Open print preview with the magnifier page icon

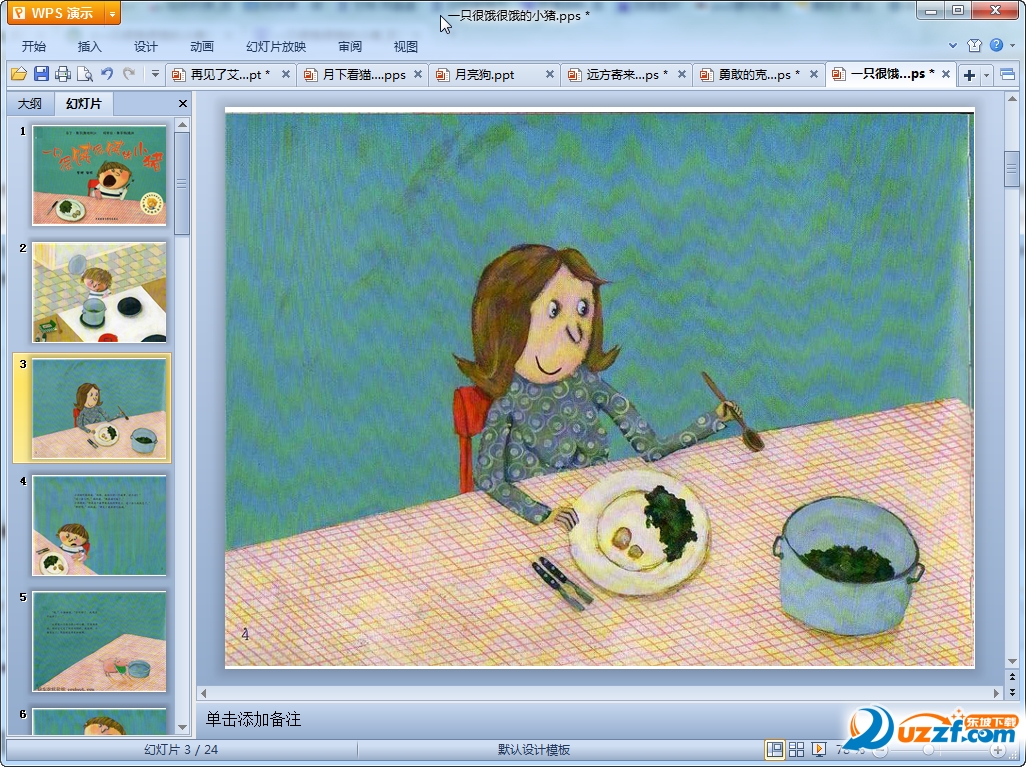84,74
